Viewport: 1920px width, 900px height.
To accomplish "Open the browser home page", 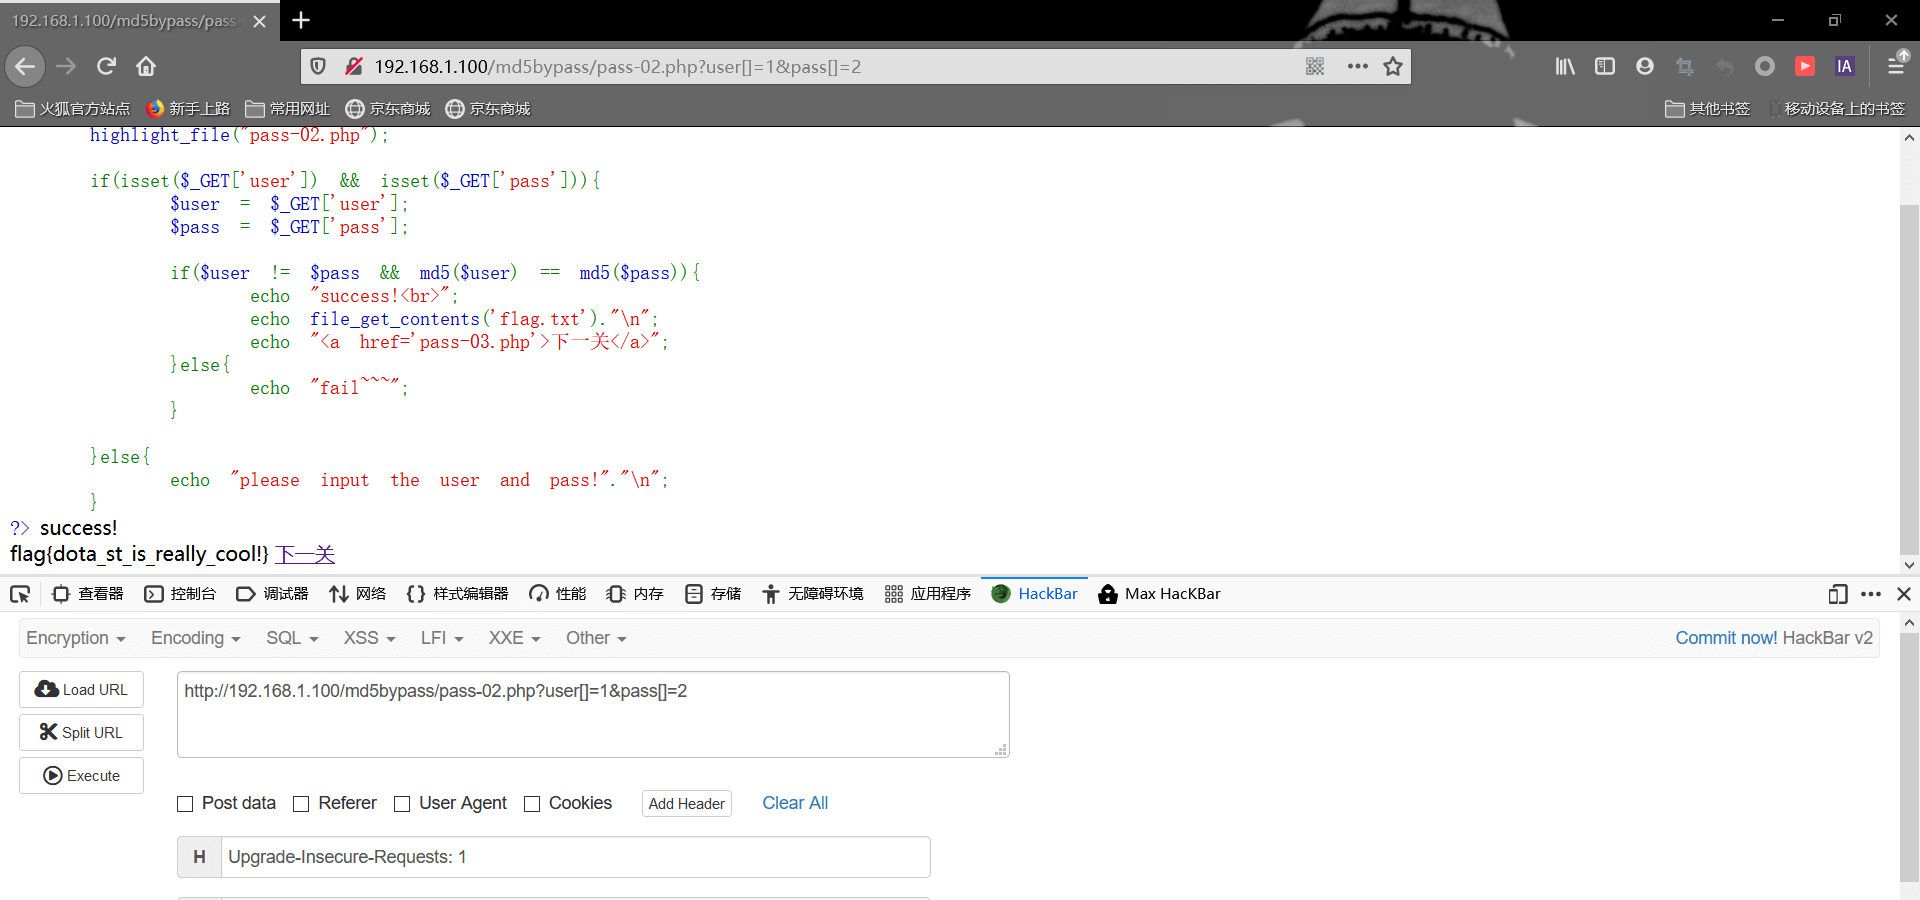I will coord(146,66).
